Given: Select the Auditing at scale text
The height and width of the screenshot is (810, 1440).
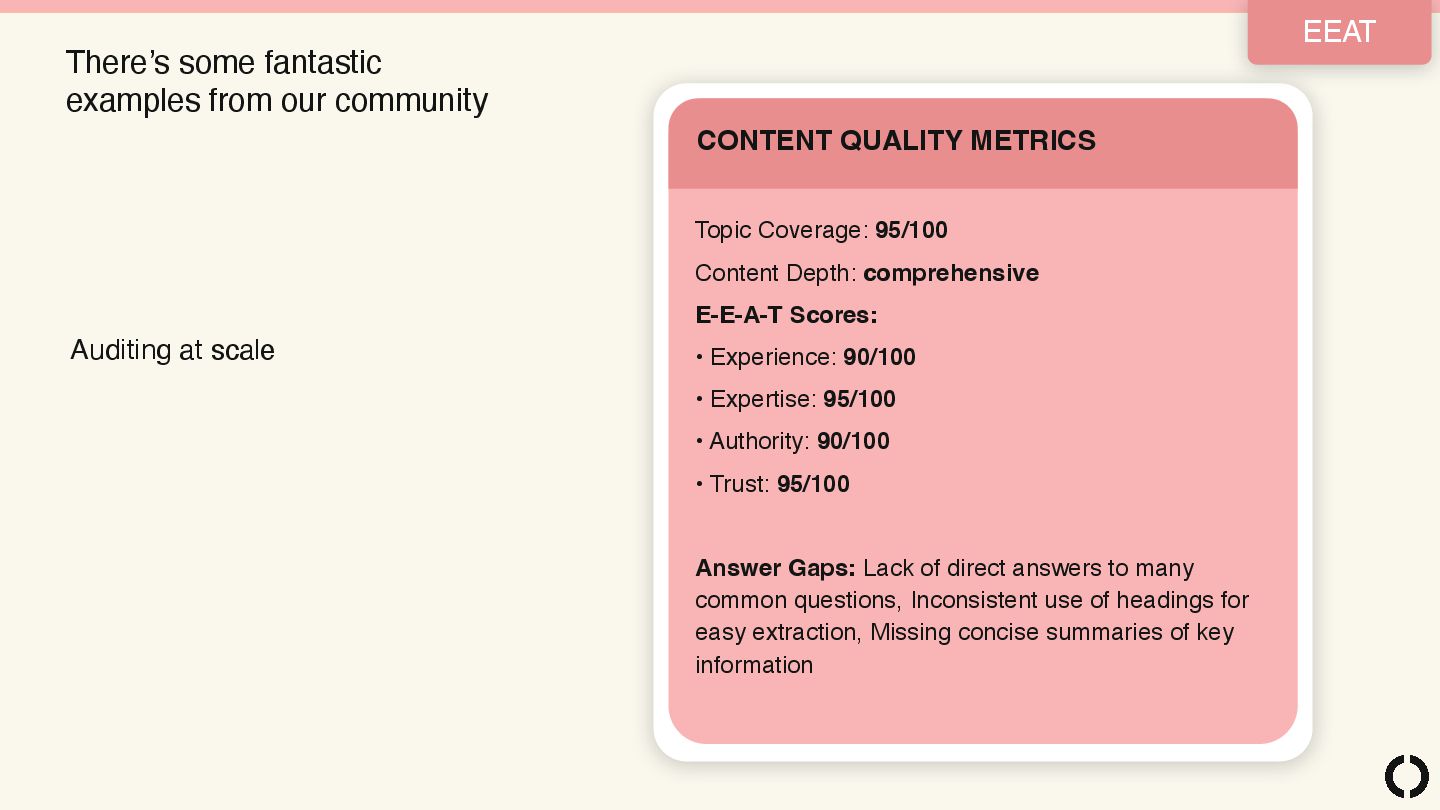Looking at the screenshot, I should click(172, 350).
